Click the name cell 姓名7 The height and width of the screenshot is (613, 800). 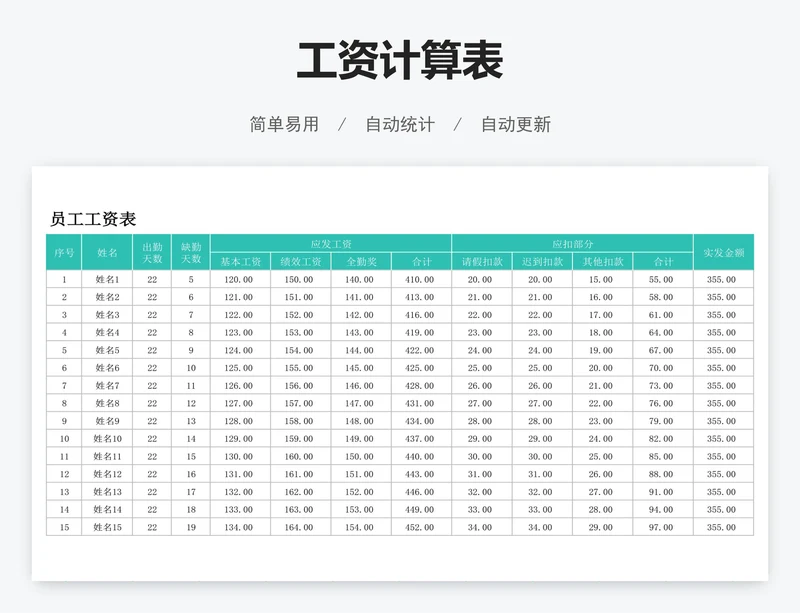[x=107, y=385]
